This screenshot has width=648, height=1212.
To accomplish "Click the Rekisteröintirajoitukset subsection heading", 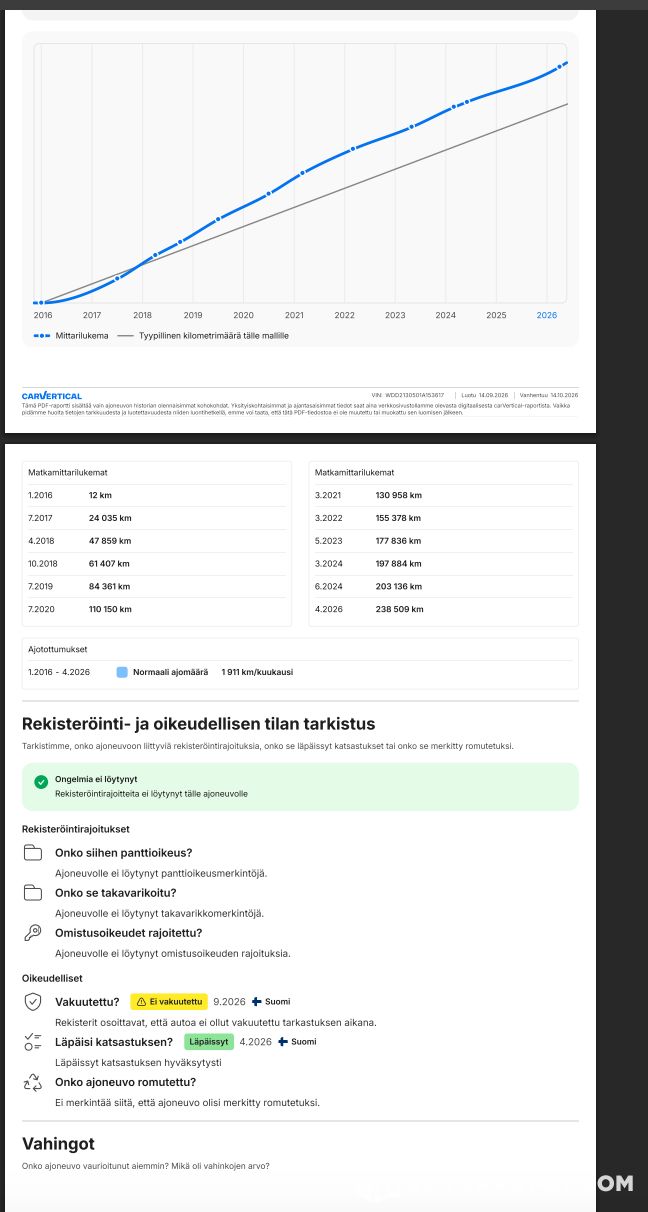I will coord(76,829).
